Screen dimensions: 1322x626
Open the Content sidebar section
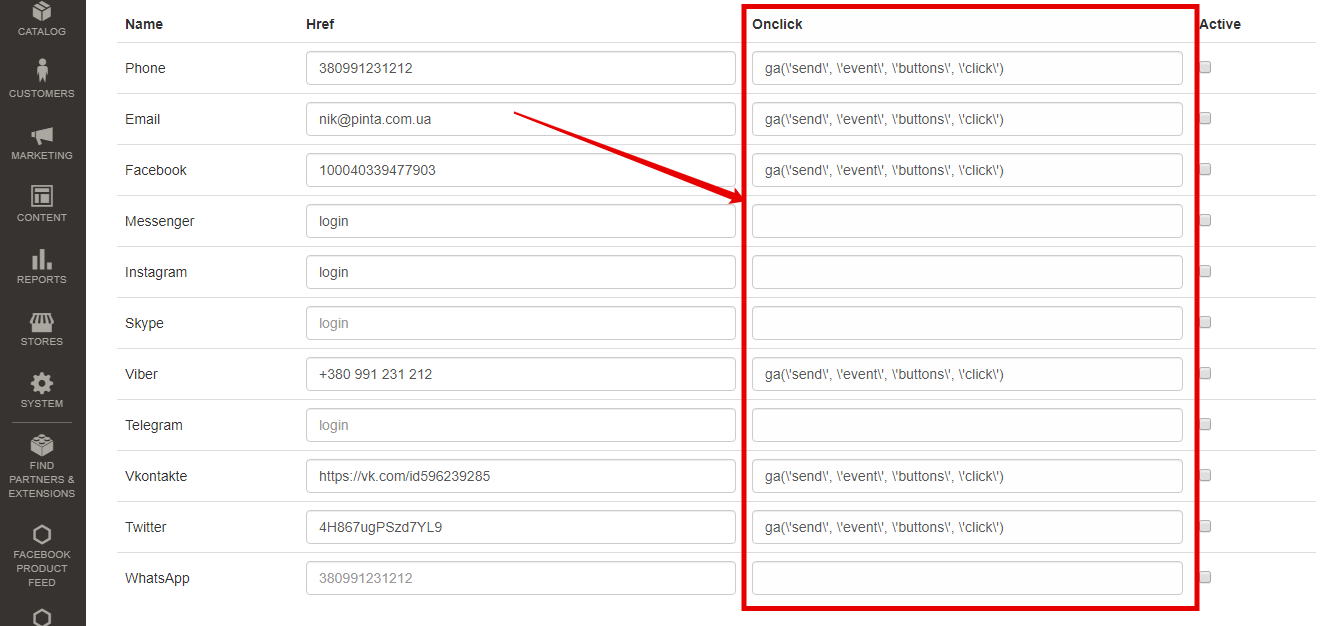click(x=42, y=204)
